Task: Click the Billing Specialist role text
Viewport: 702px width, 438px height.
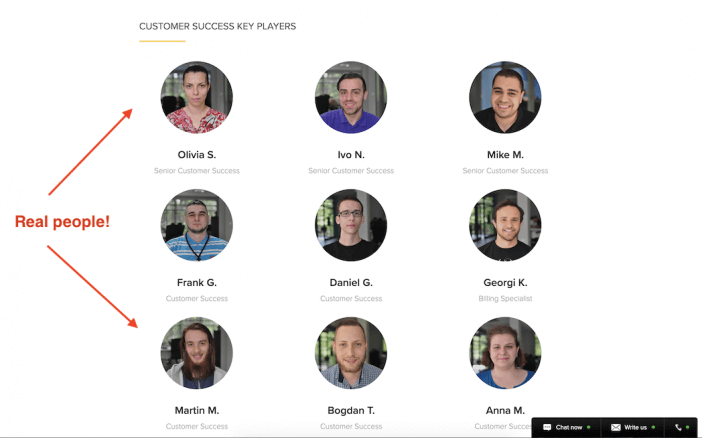Action: [505, 299]
